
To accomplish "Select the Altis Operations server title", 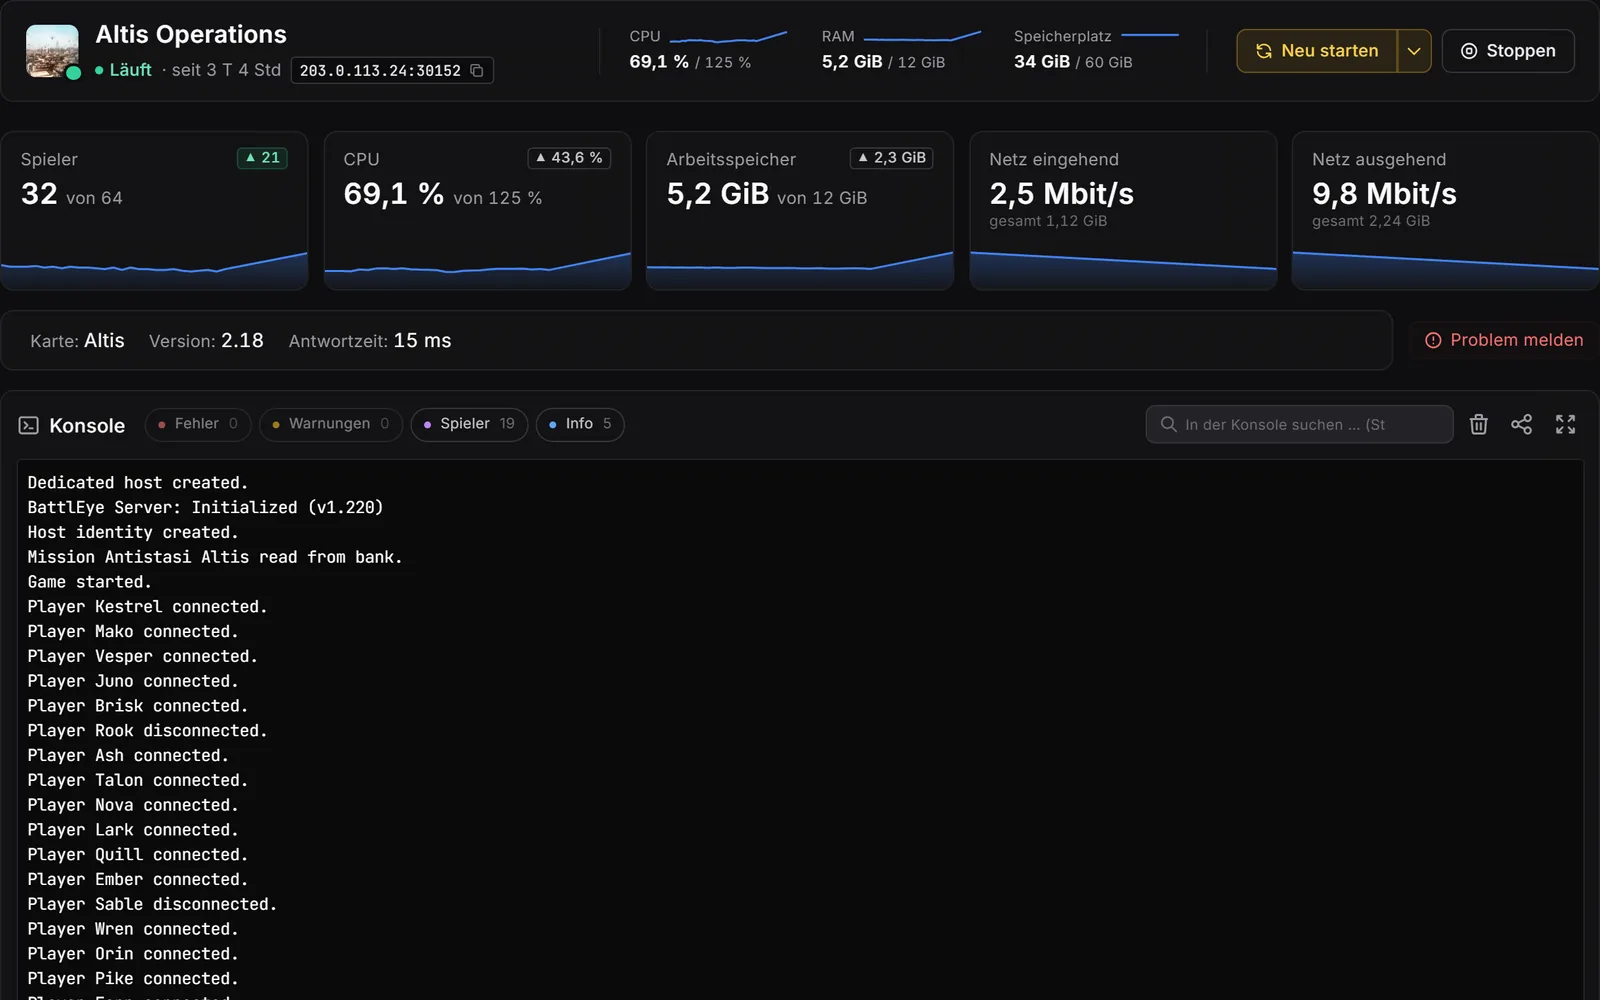I will 191,34.
